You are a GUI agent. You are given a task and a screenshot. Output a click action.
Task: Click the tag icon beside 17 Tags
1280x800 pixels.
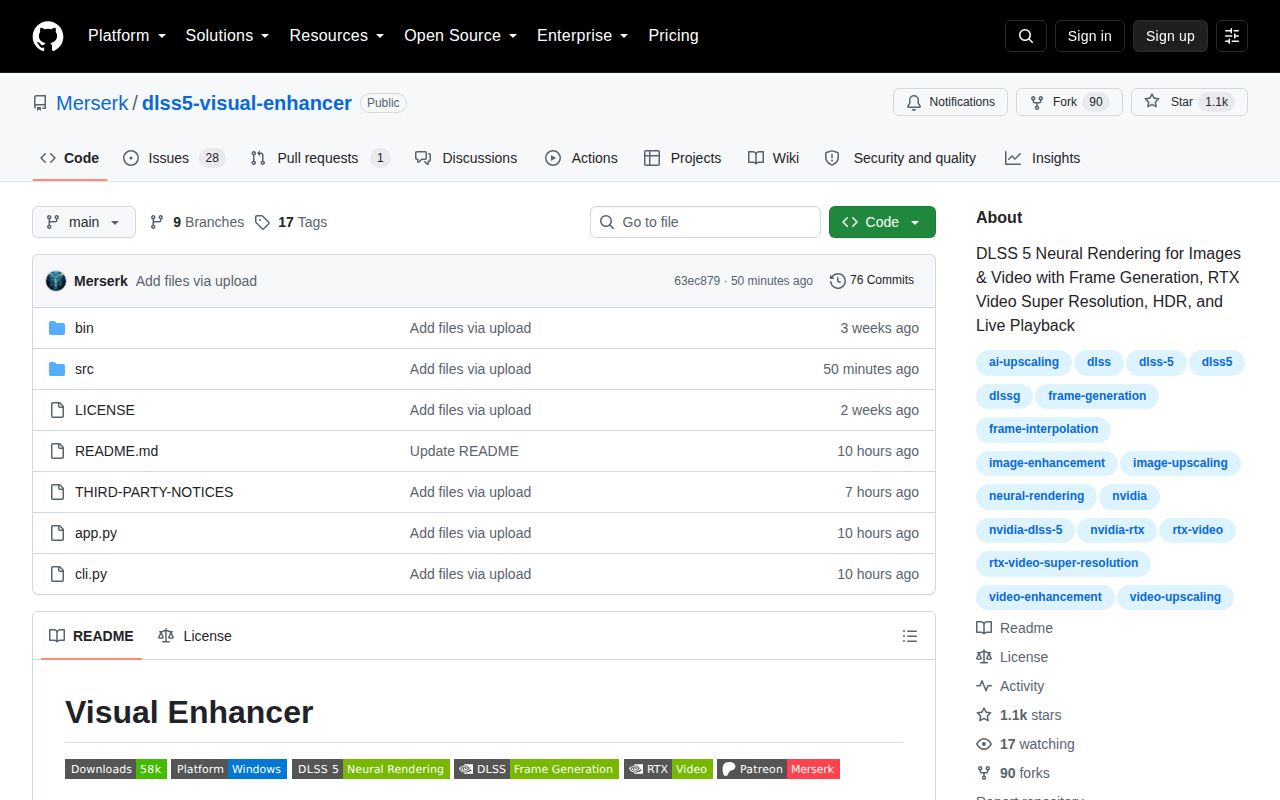[x=262, y=222]
